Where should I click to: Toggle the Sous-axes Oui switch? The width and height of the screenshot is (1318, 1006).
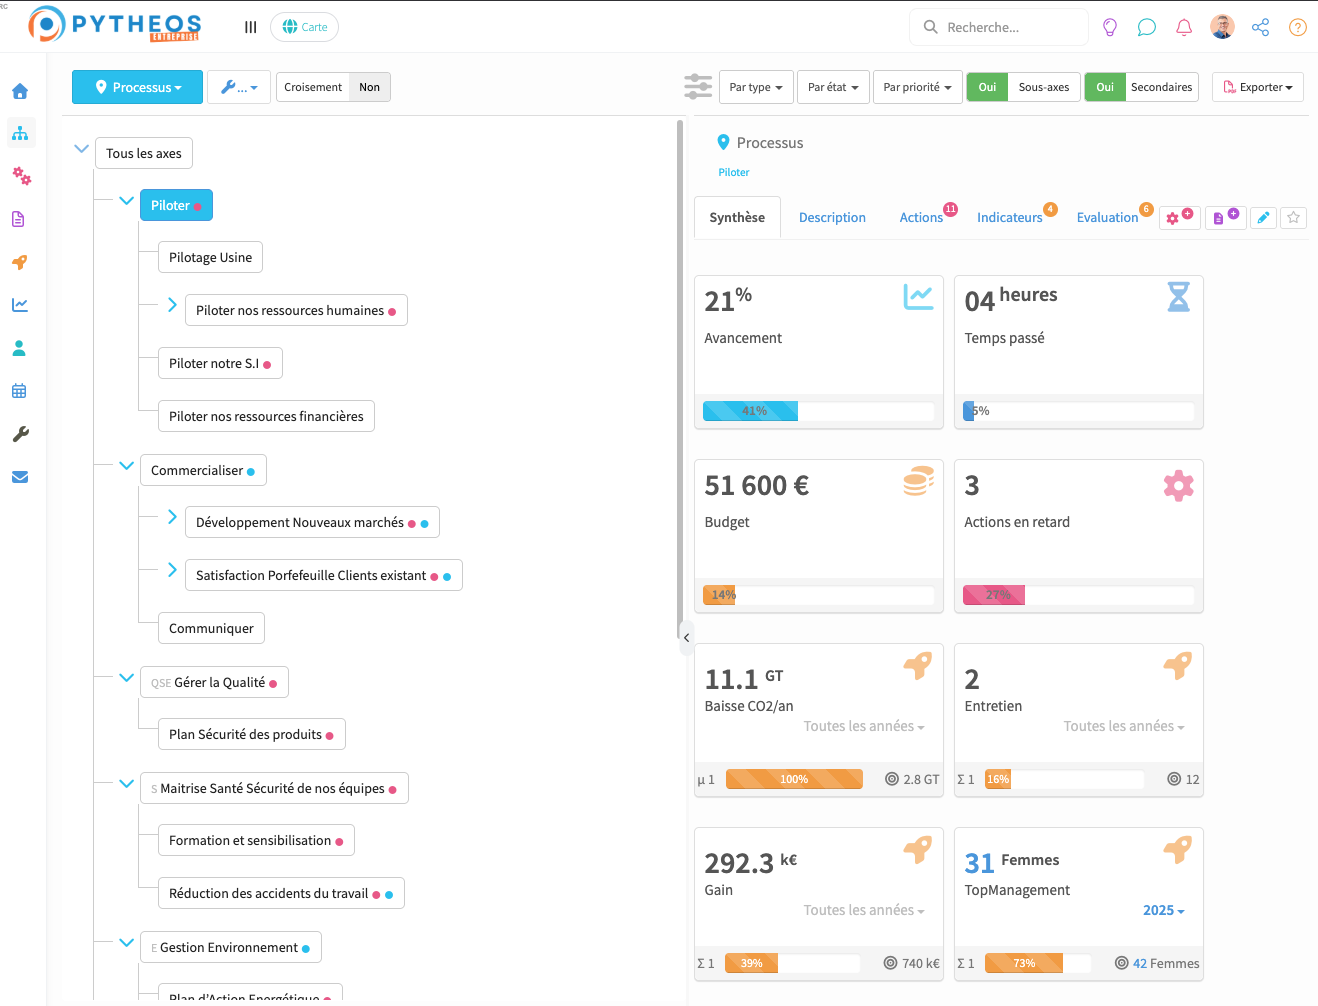[x=987, y=87]
